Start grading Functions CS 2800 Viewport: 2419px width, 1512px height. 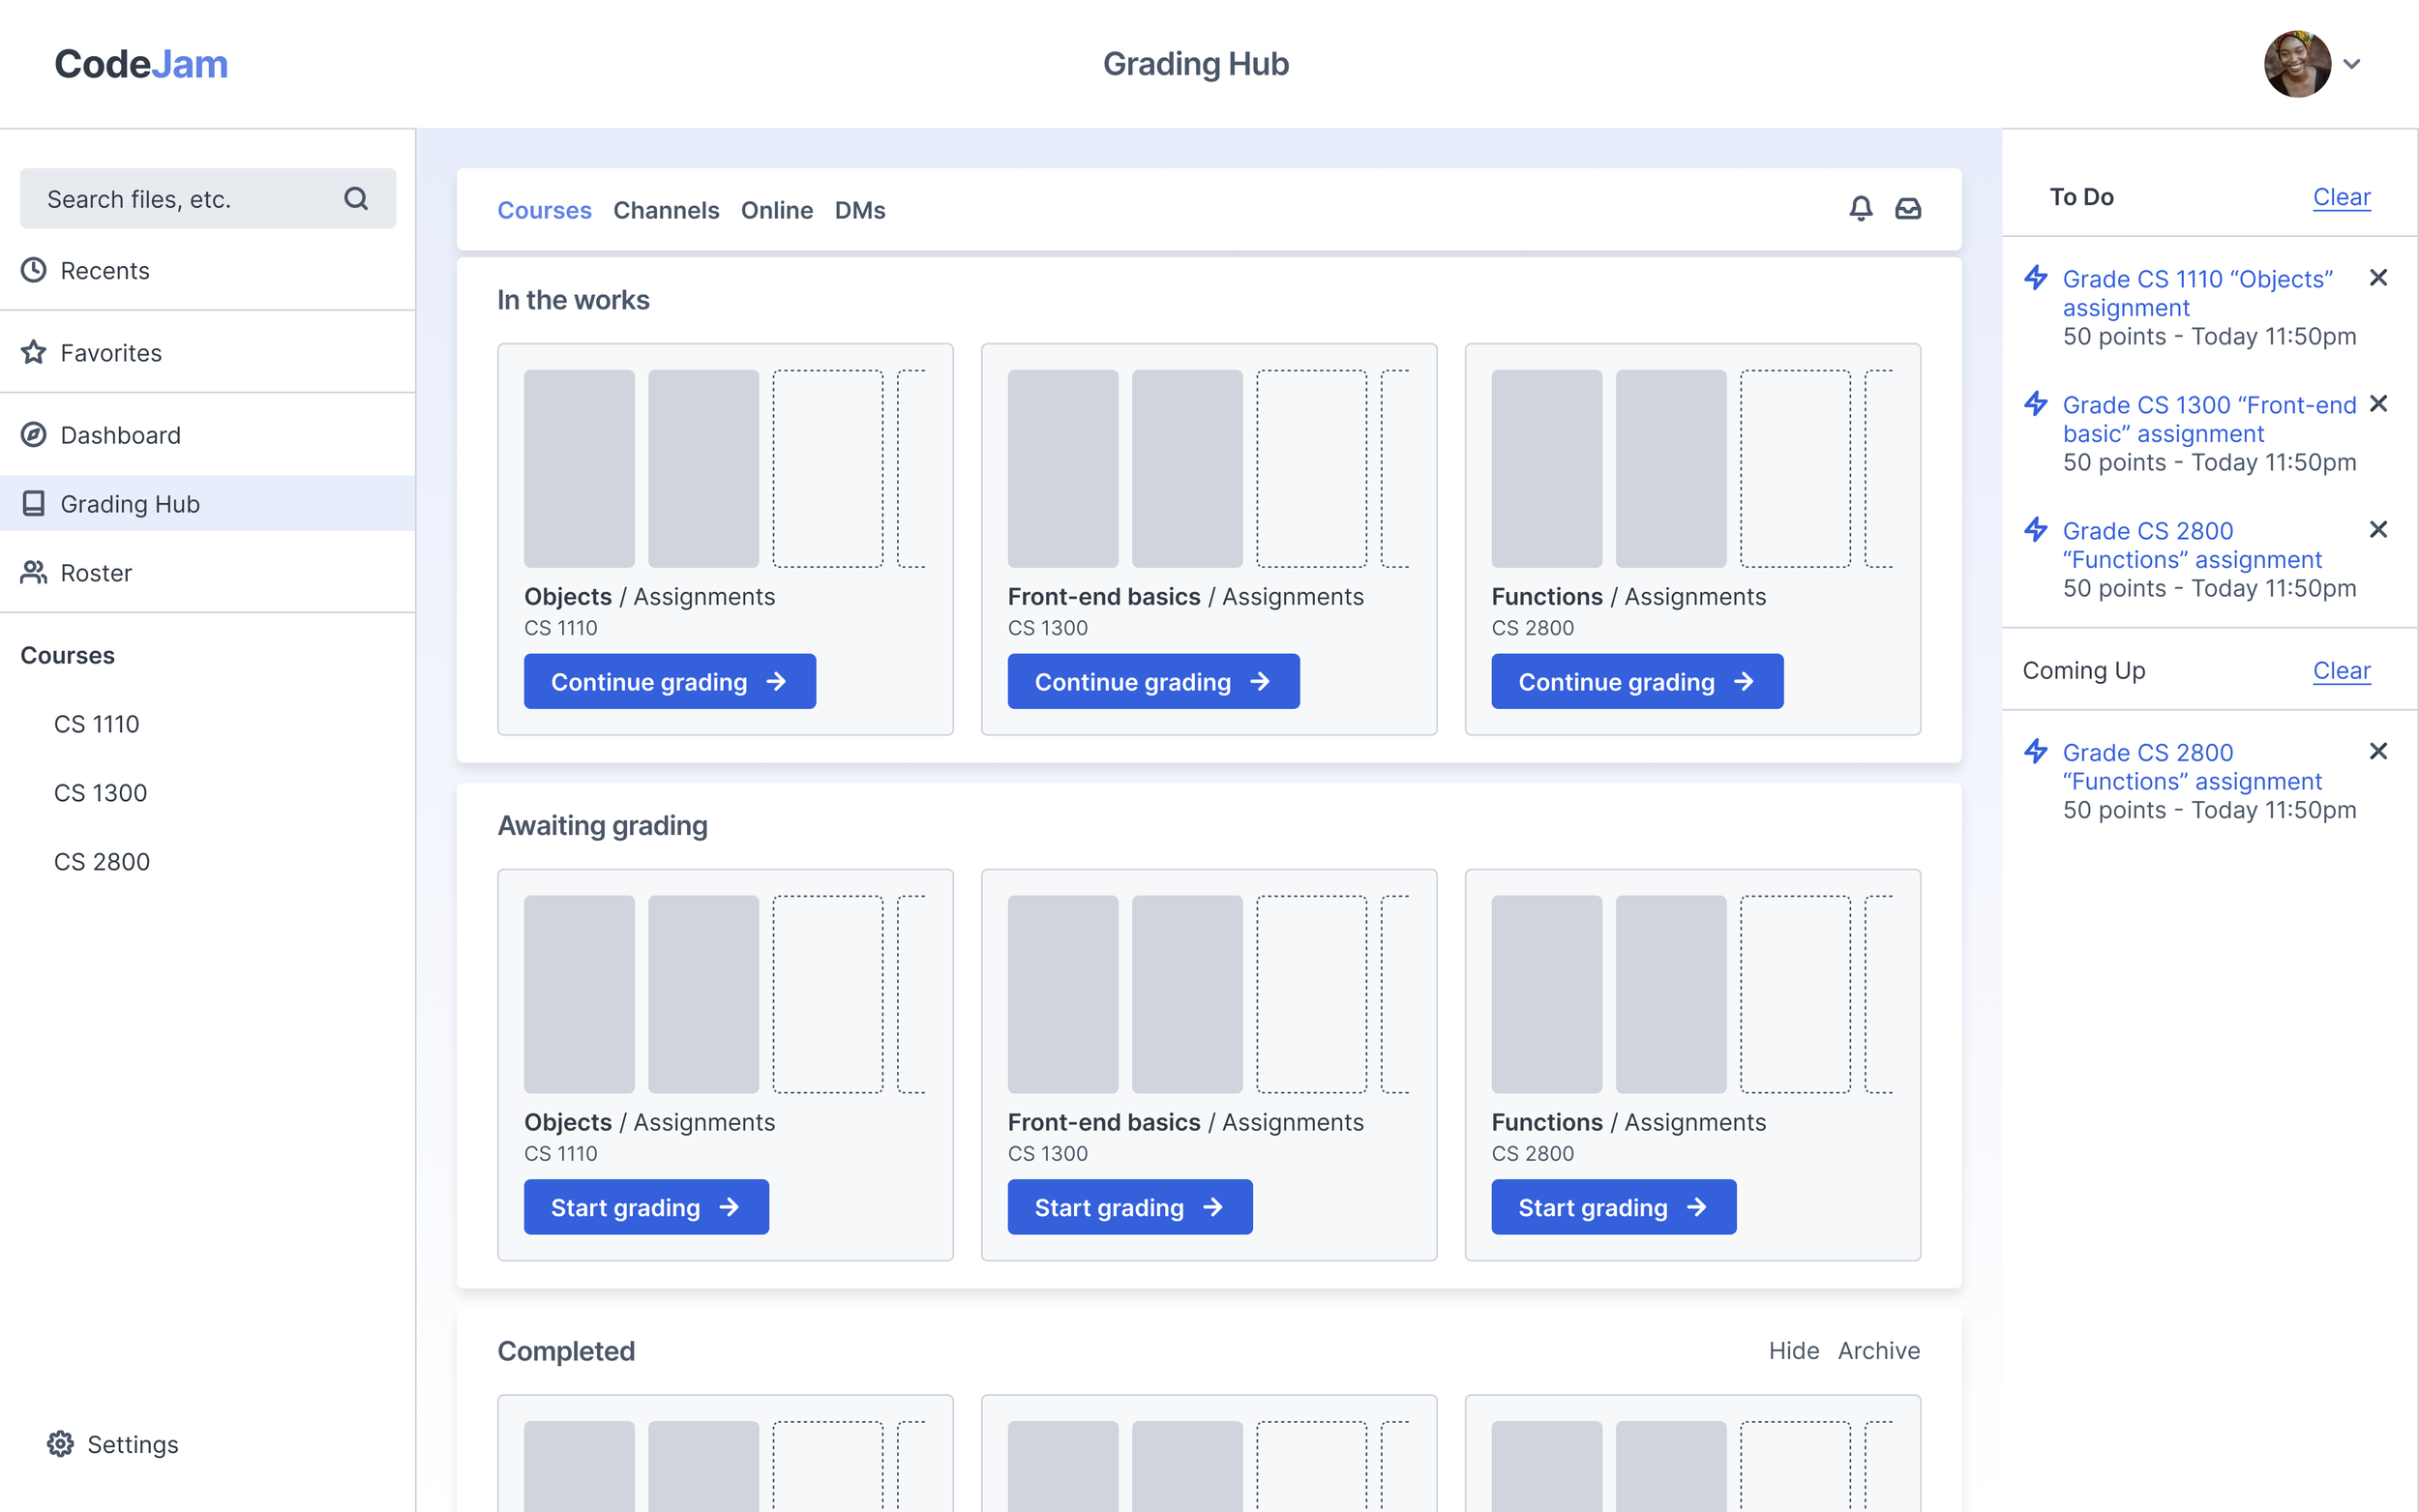[x=1614, y=1207]
